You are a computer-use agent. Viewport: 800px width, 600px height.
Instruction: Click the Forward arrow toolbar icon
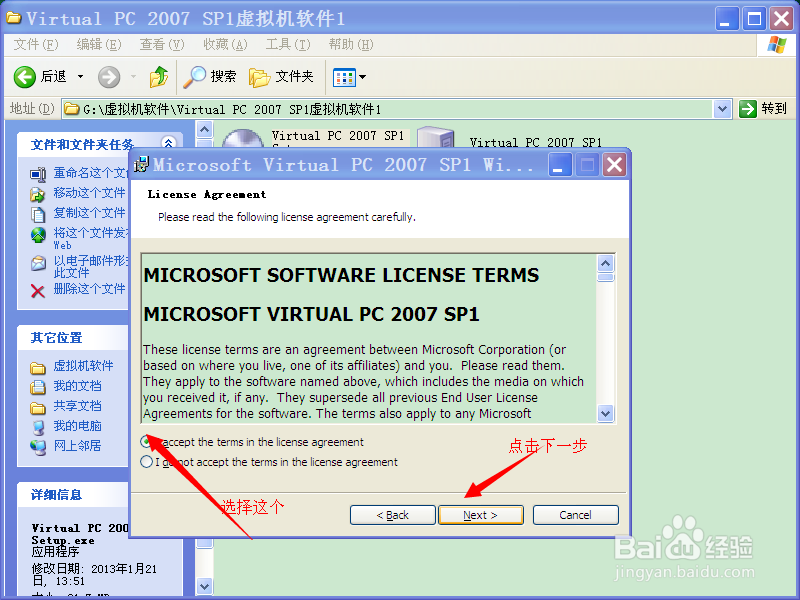coord(109,77)
